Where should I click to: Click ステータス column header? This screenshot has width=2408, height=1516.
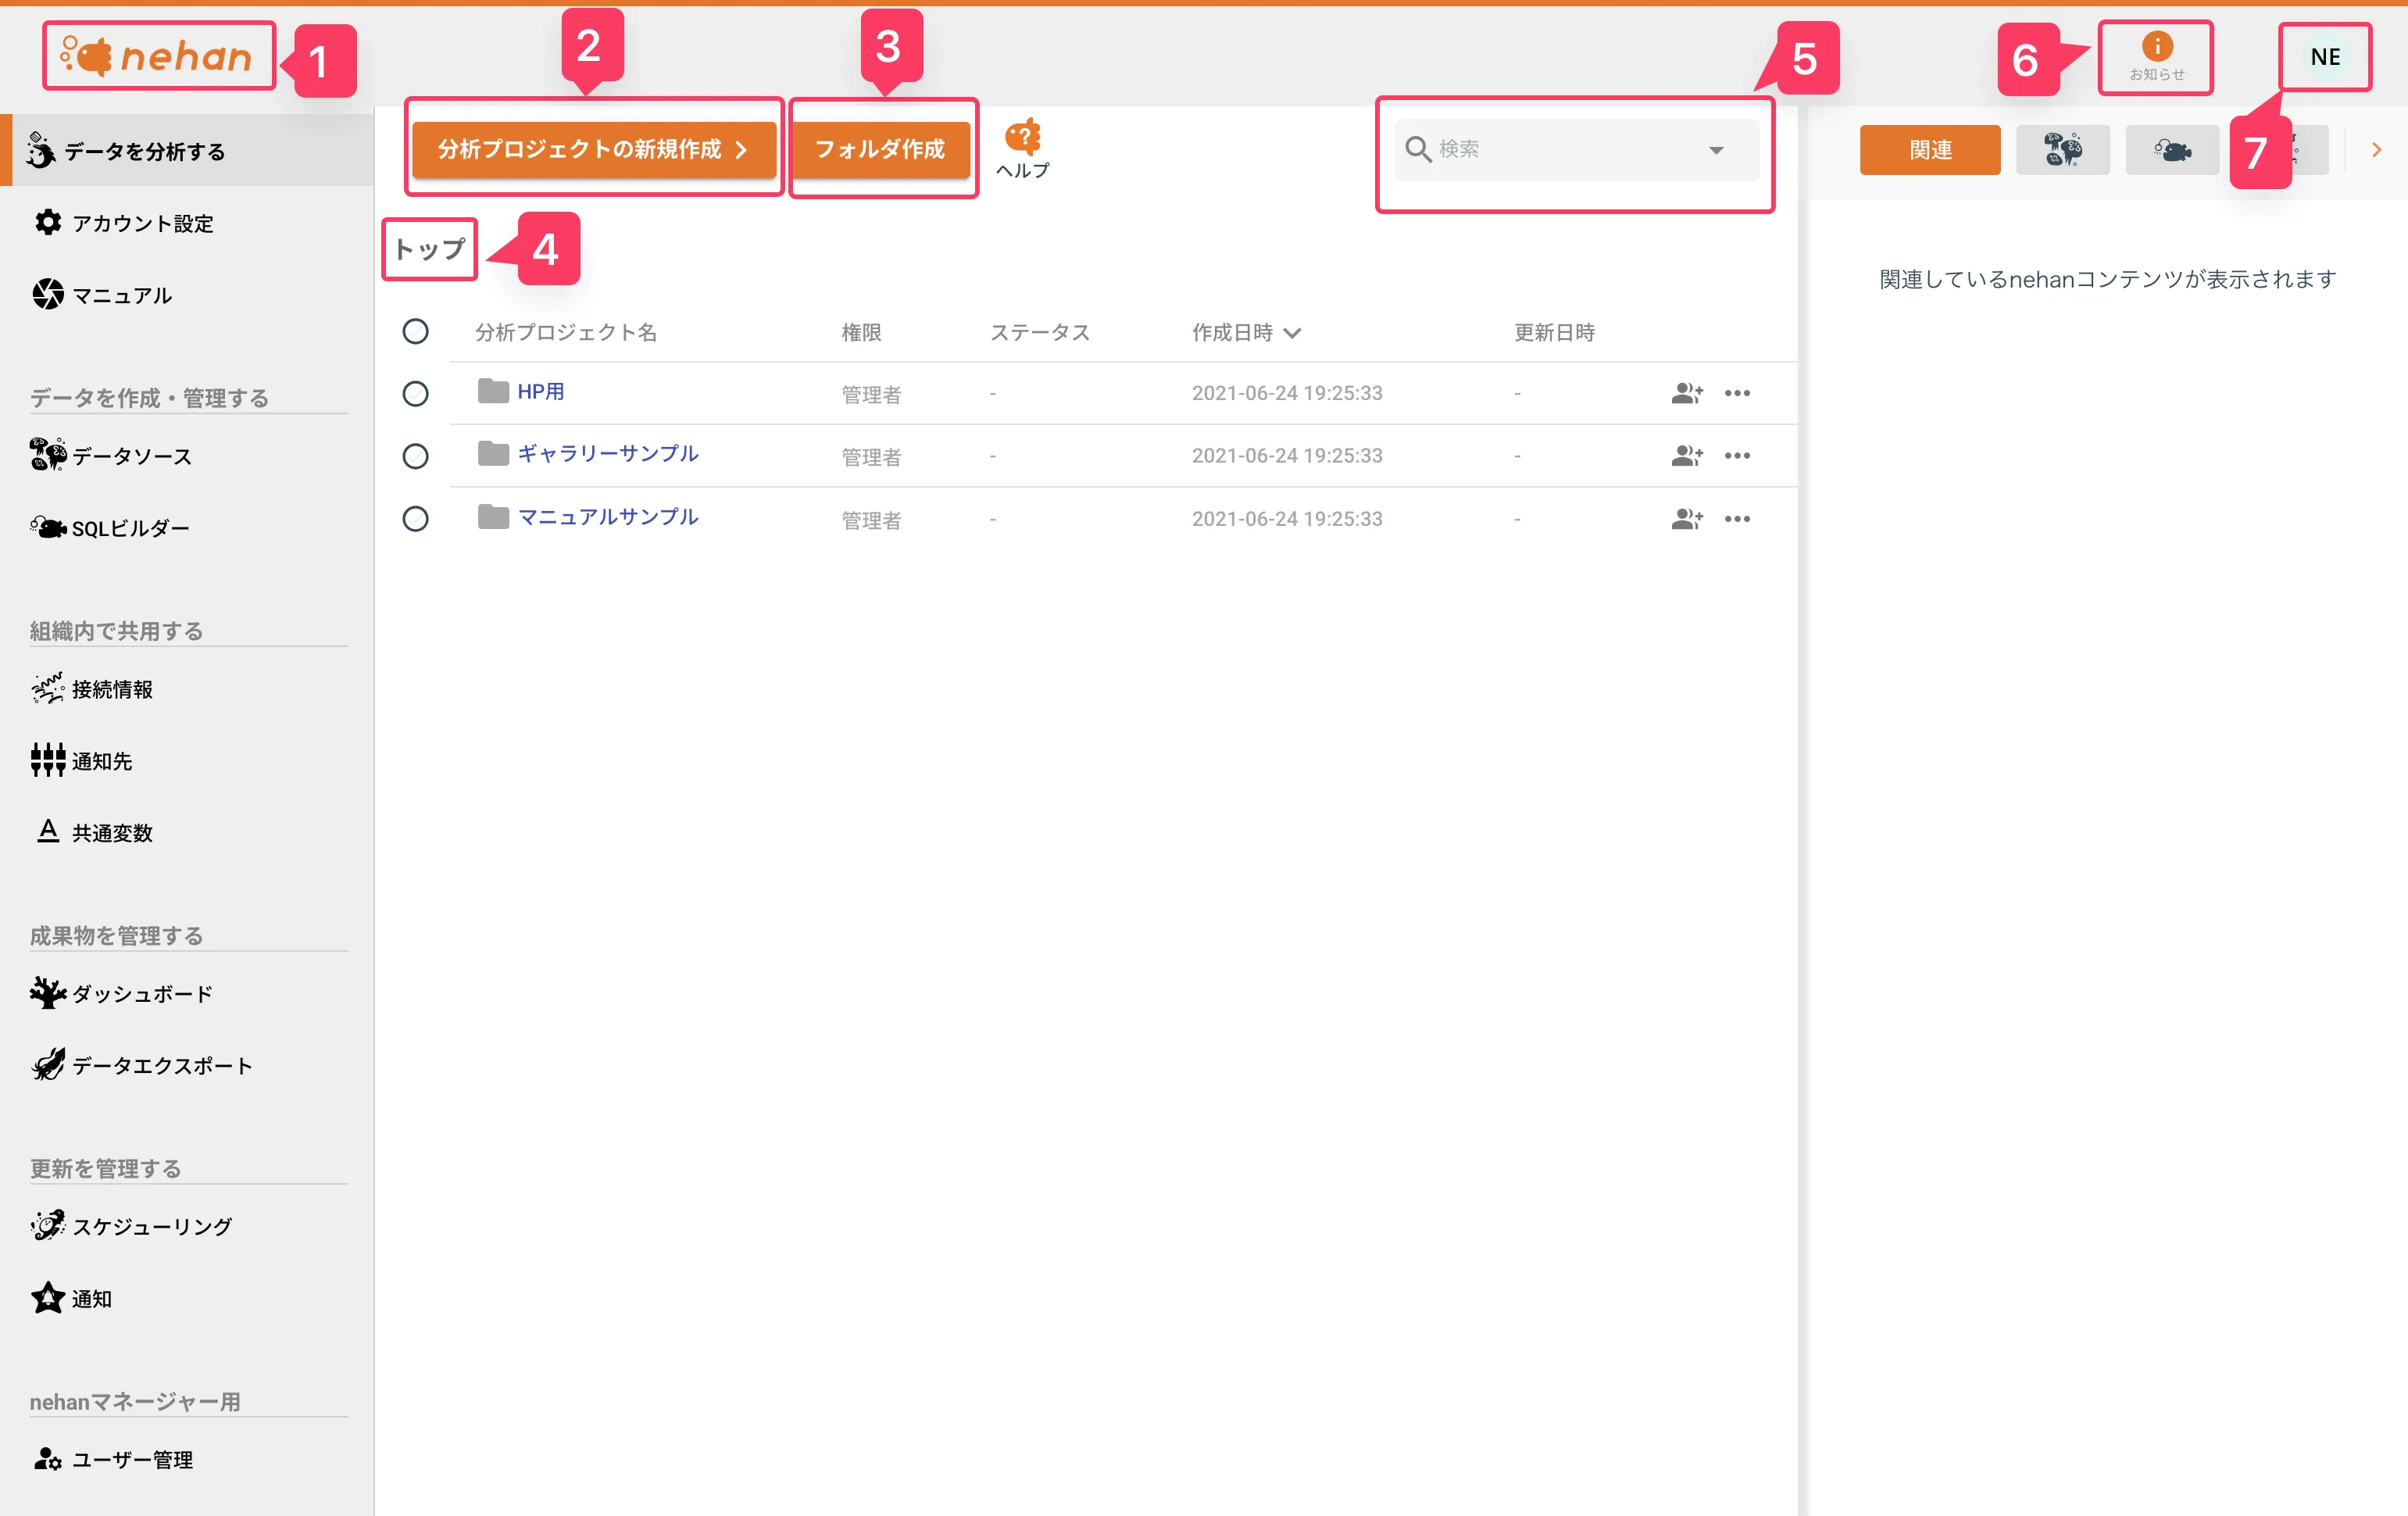(x=1040, y=332)
